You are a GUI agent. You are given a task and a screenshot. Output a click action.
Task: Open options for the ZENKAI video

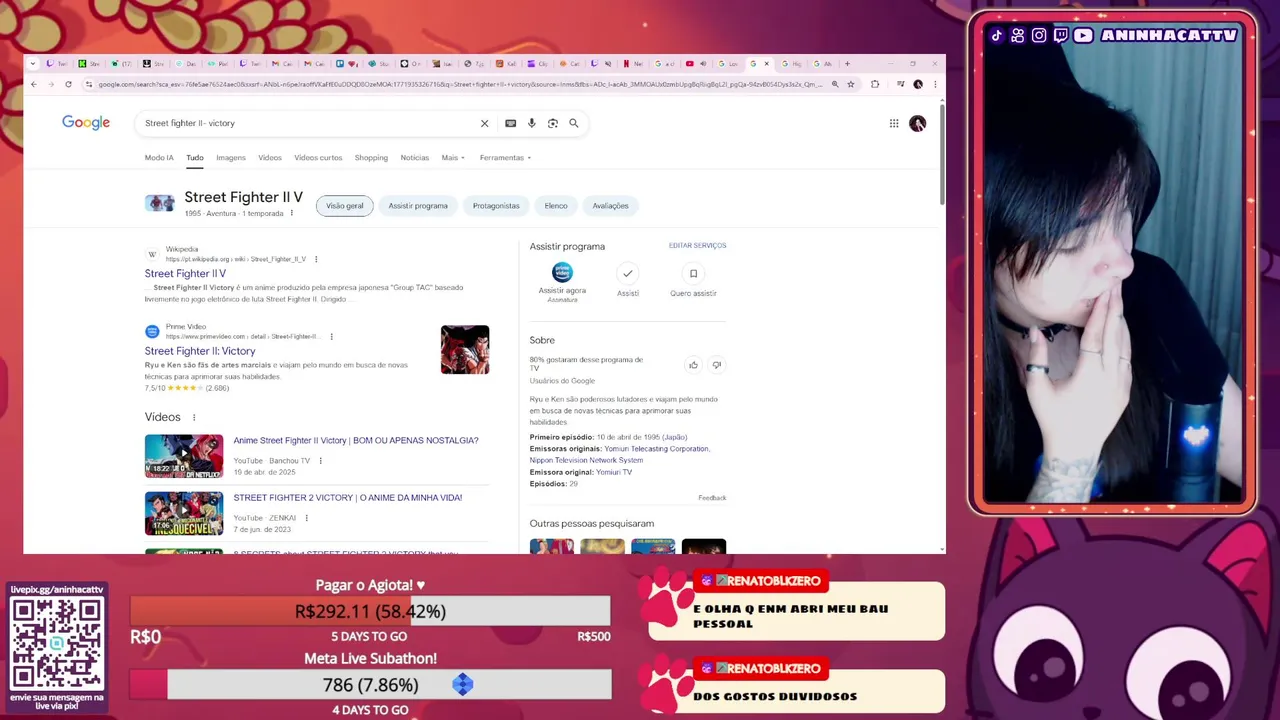[306, 518]
